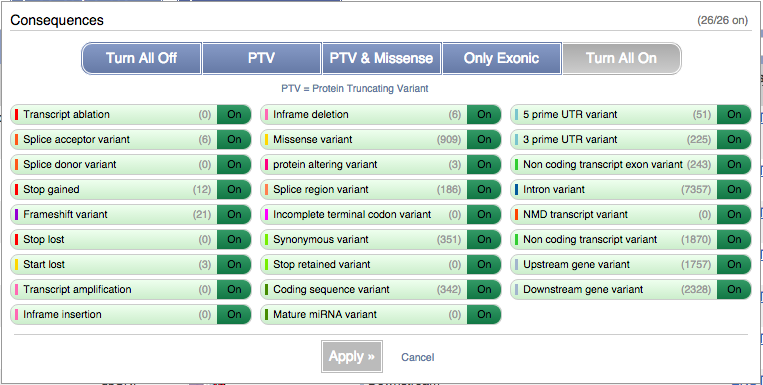The width and height of the screenshot is (763, 385).
Task: Switch off Stop gained consequence
Action: pyautogui.click(x=234, y=189)
